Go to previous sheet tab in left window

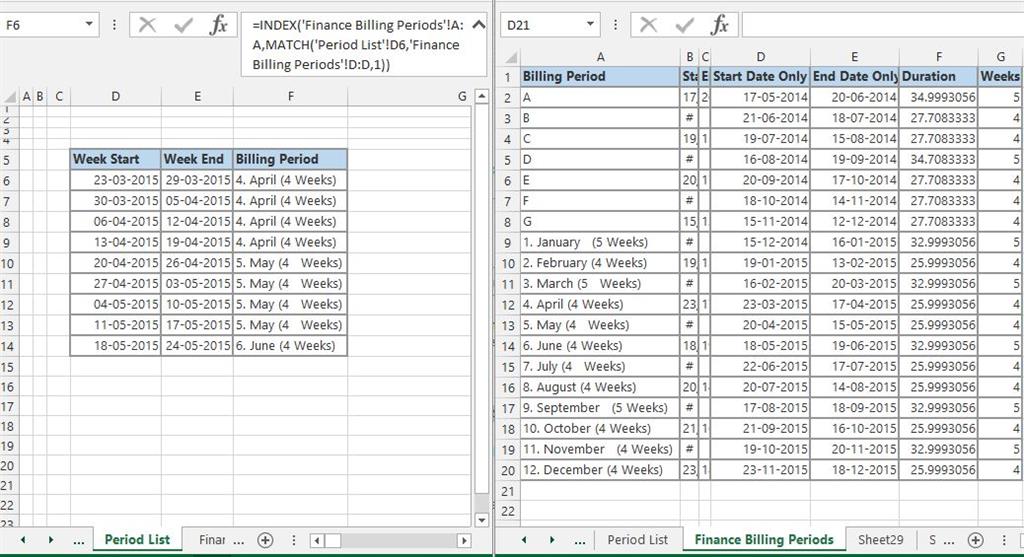coord(23,540)
